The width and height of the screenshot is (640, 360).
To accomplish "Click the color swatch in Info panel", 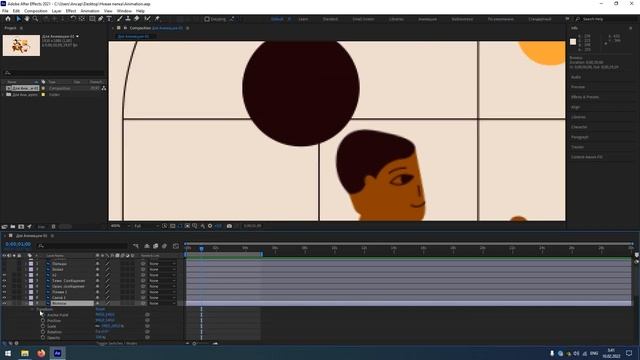I will (x=573, y=42).
